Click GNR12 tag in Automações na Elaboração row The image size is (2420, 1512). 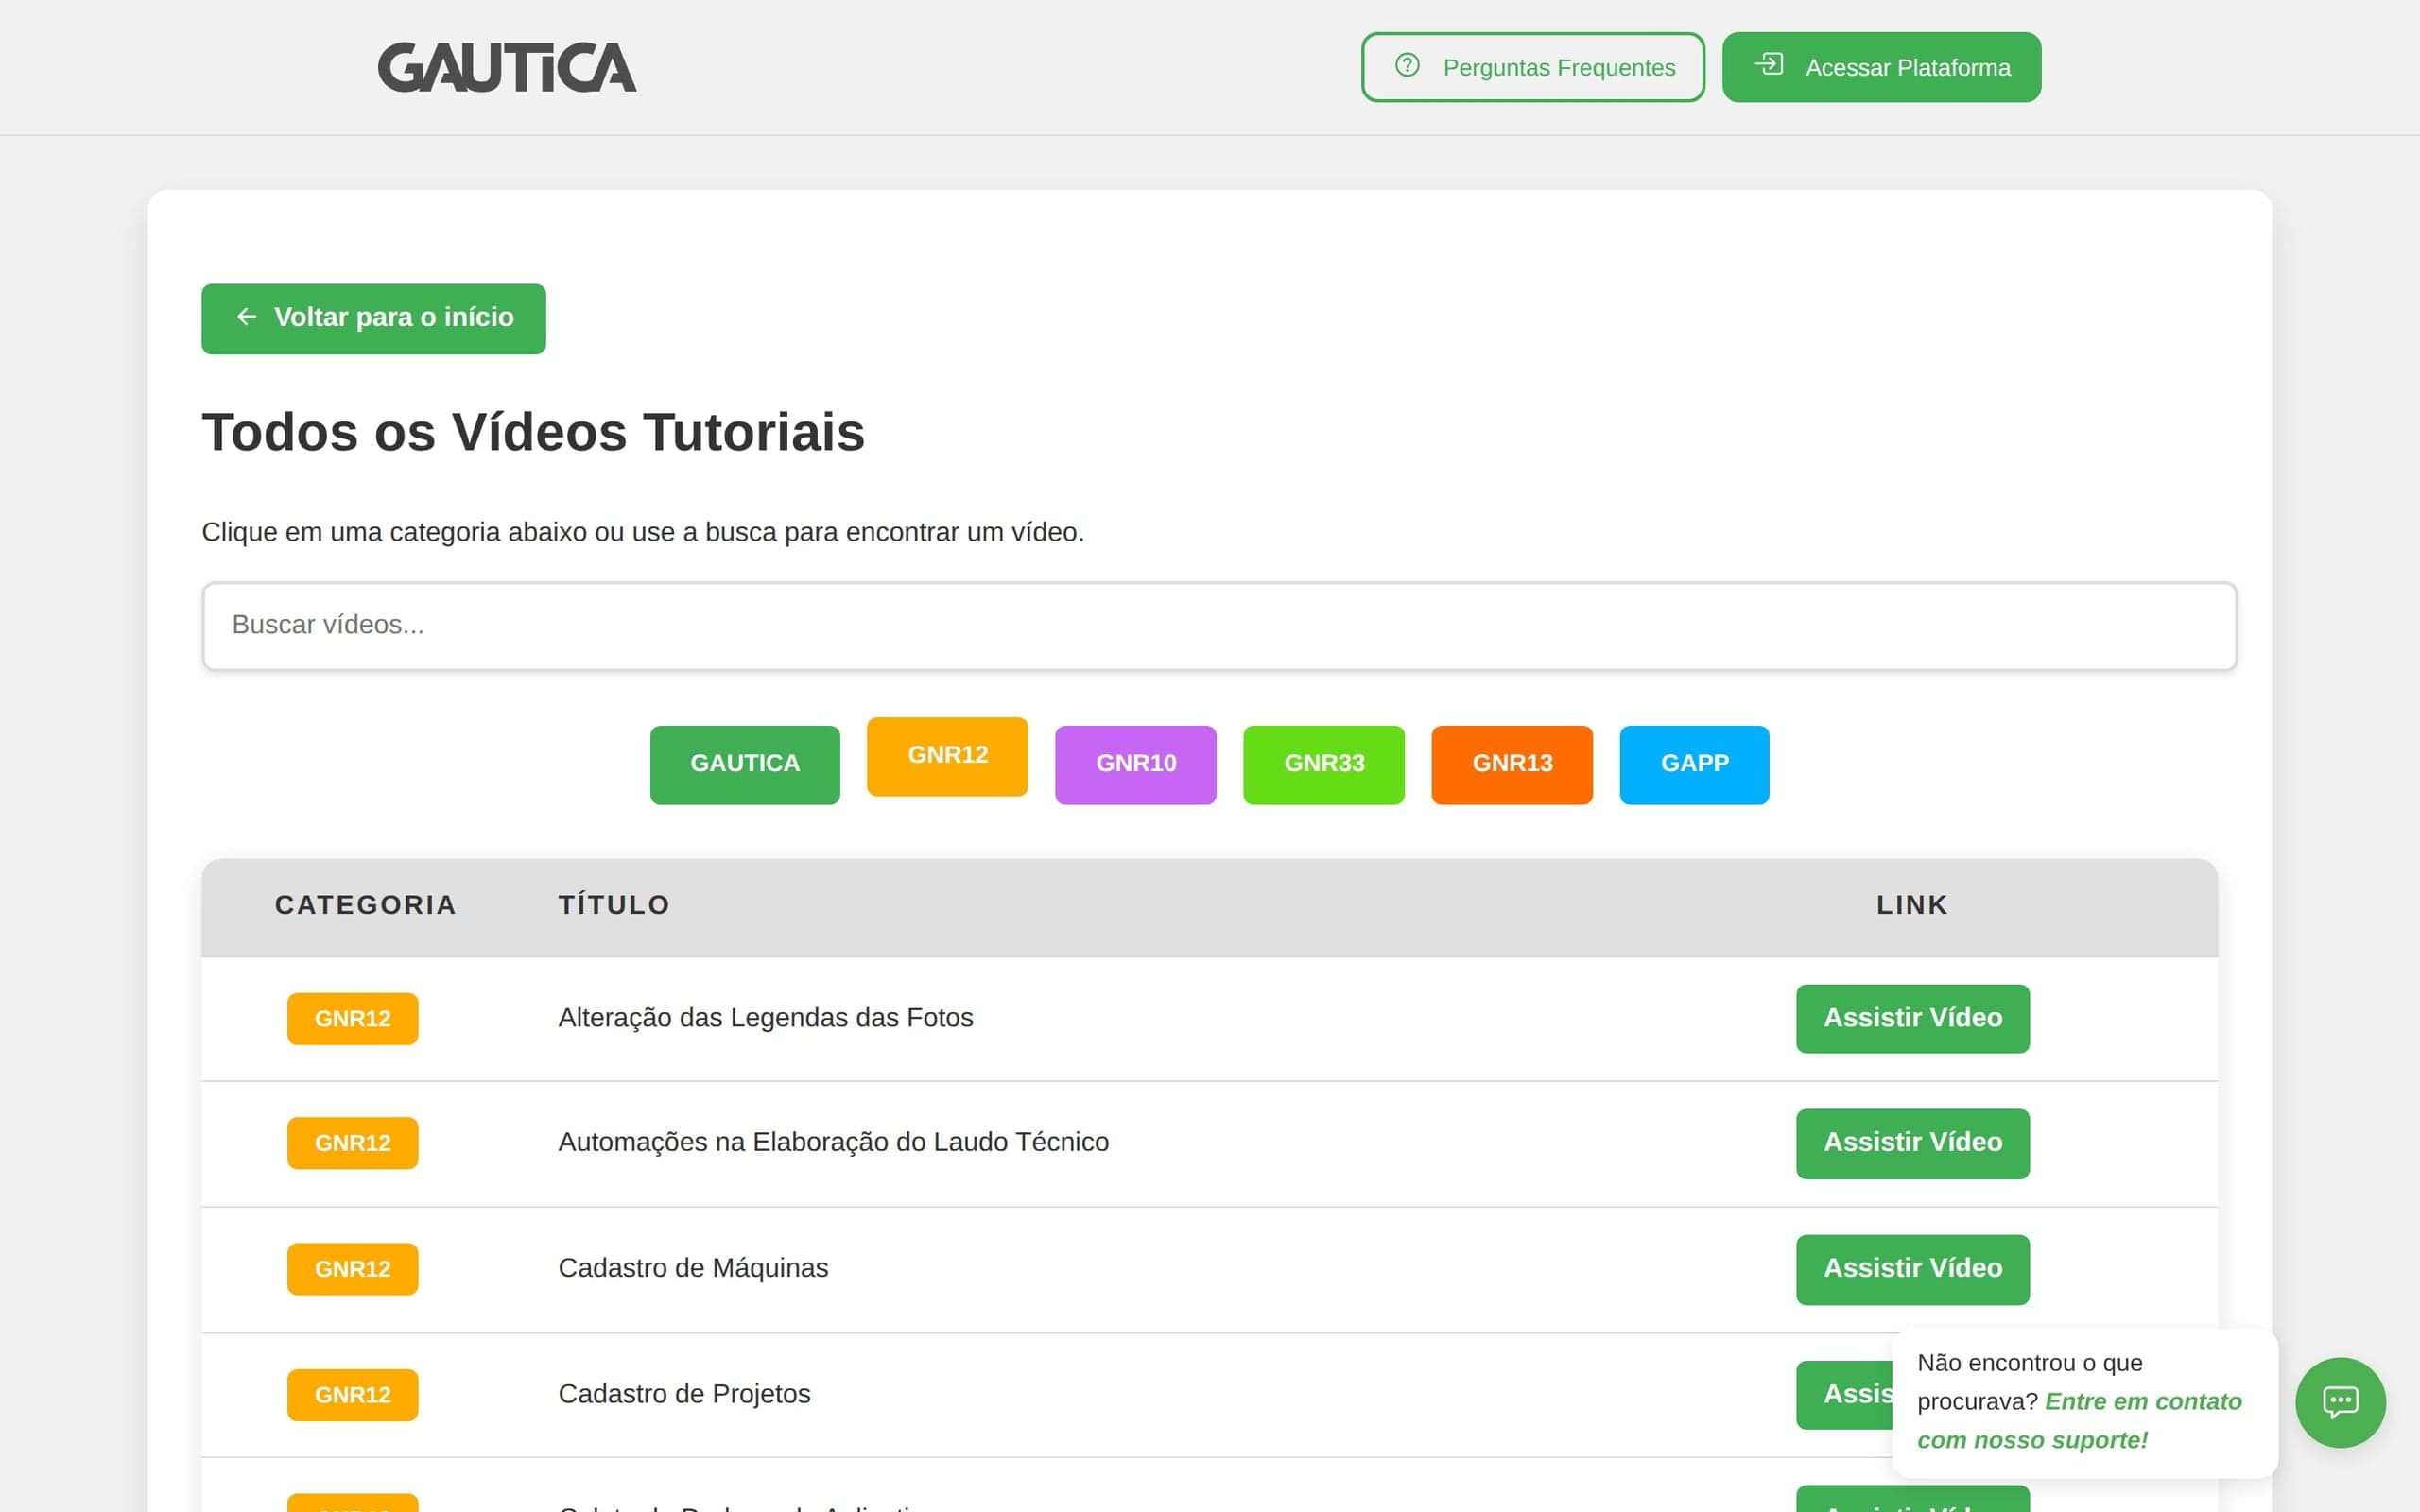(x=353, y=1143)
